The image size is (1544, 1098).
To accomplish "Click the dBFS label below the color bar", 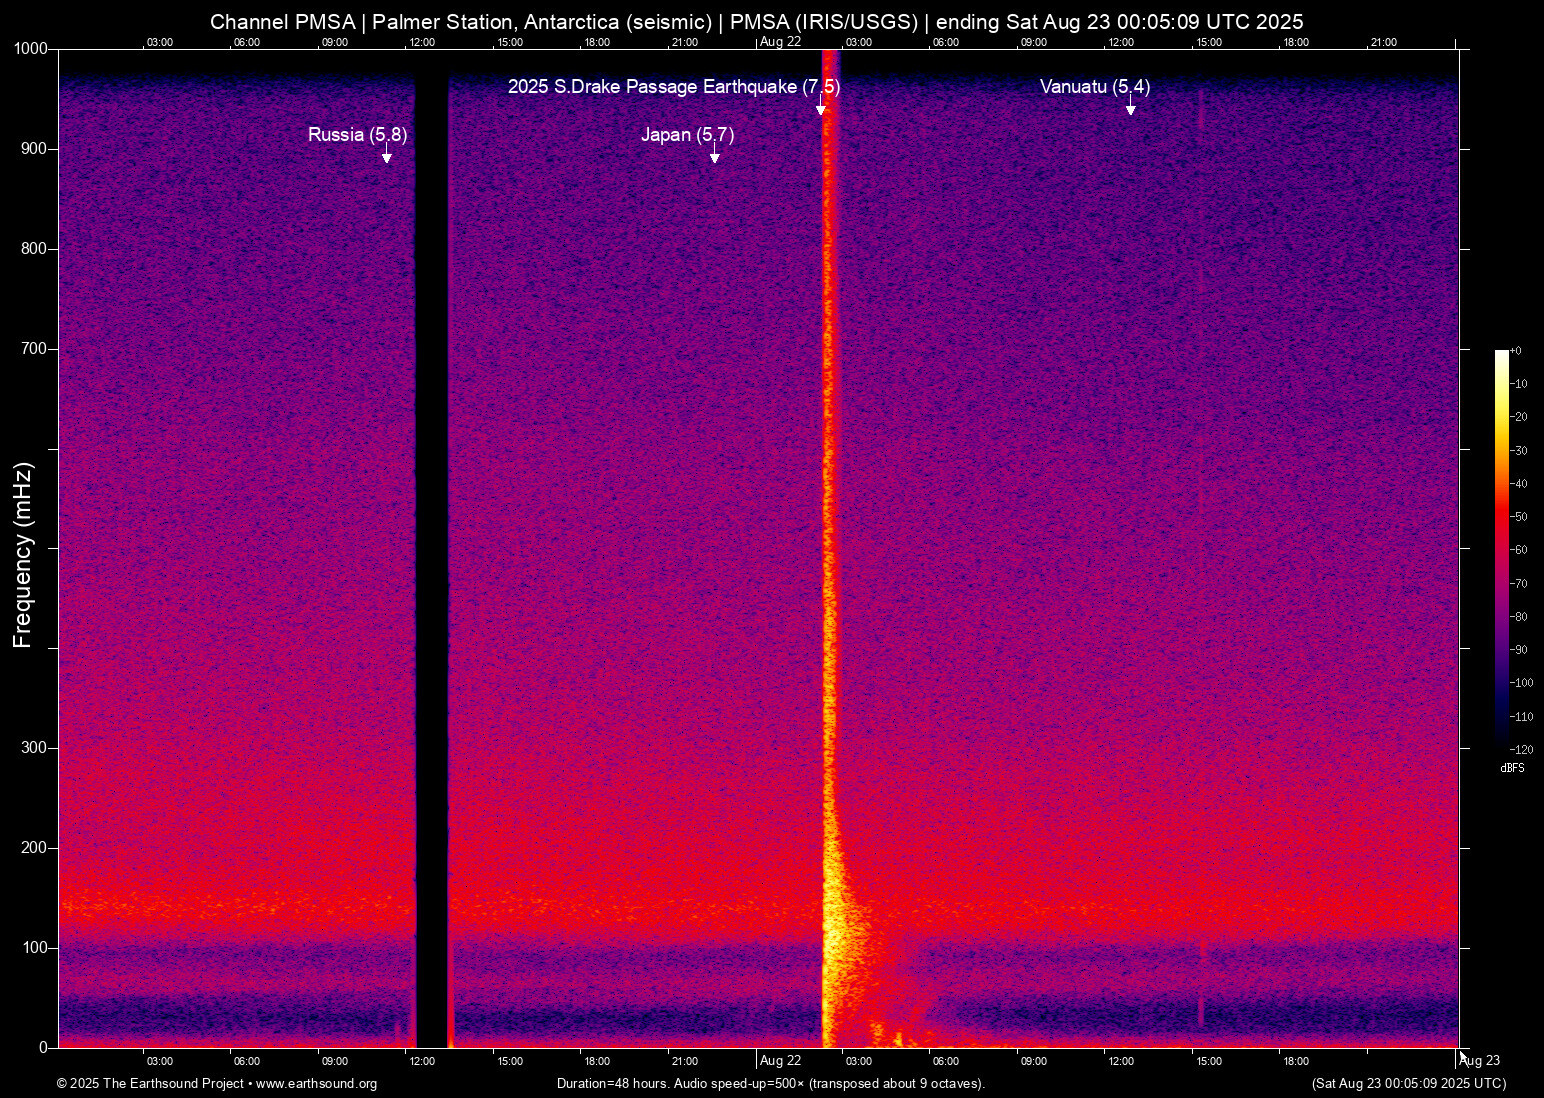I will point(1512,768).
